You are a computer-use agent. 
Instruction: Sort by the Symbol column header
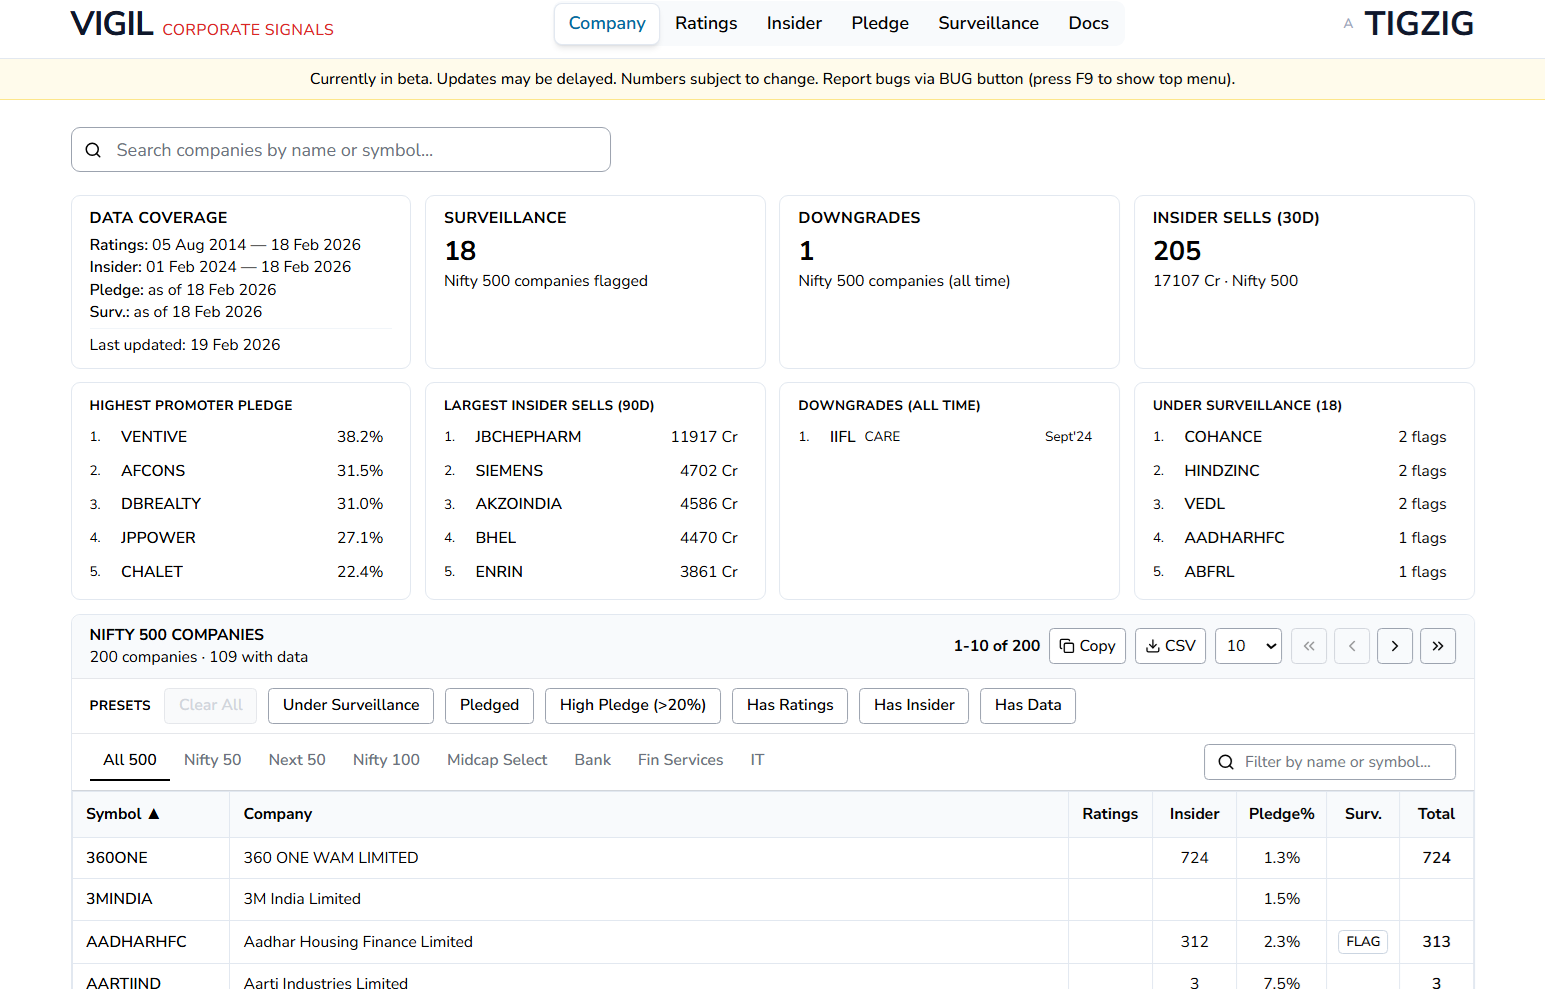click(x=122, y=814)
